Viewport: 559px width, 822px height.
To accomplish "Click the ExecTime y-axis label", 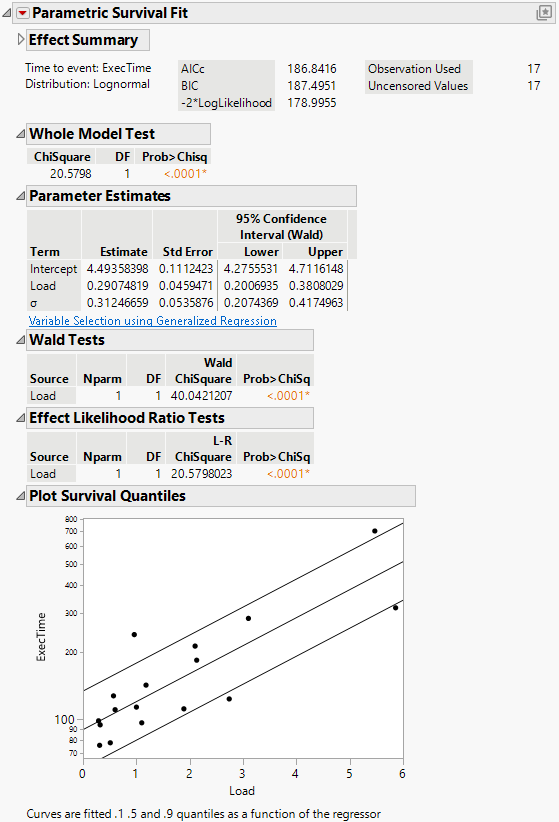I will pyautogui.click(x=41, y=636).
